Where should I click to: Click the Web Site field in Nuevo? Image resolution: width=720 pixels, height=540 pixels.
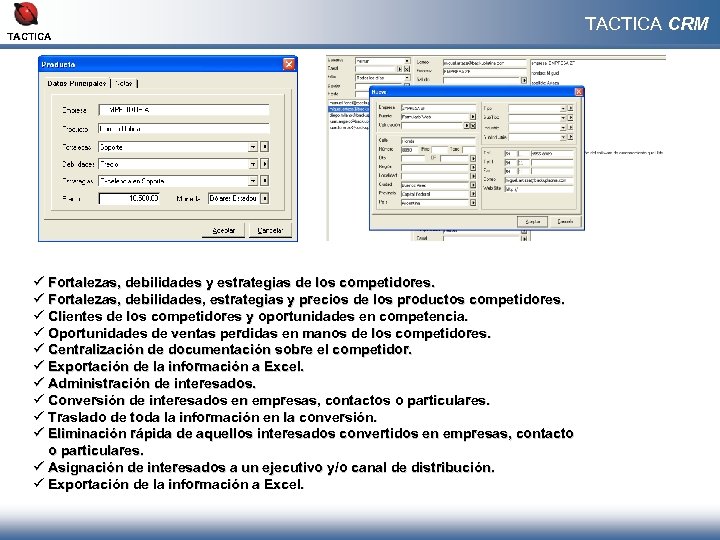[539, 189]
